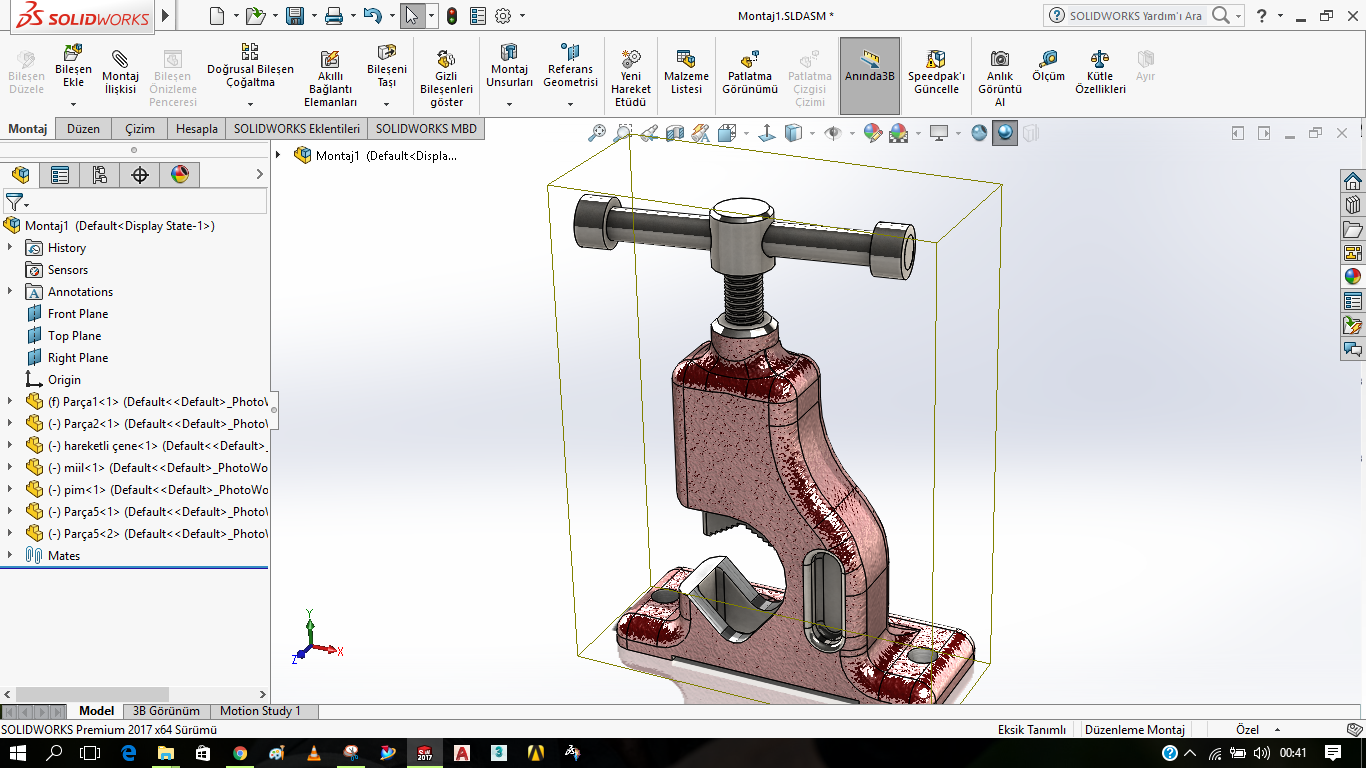Open the DimXpertManager panel tab
This screenshot has width=1366, height=768.
coord(140,175)
